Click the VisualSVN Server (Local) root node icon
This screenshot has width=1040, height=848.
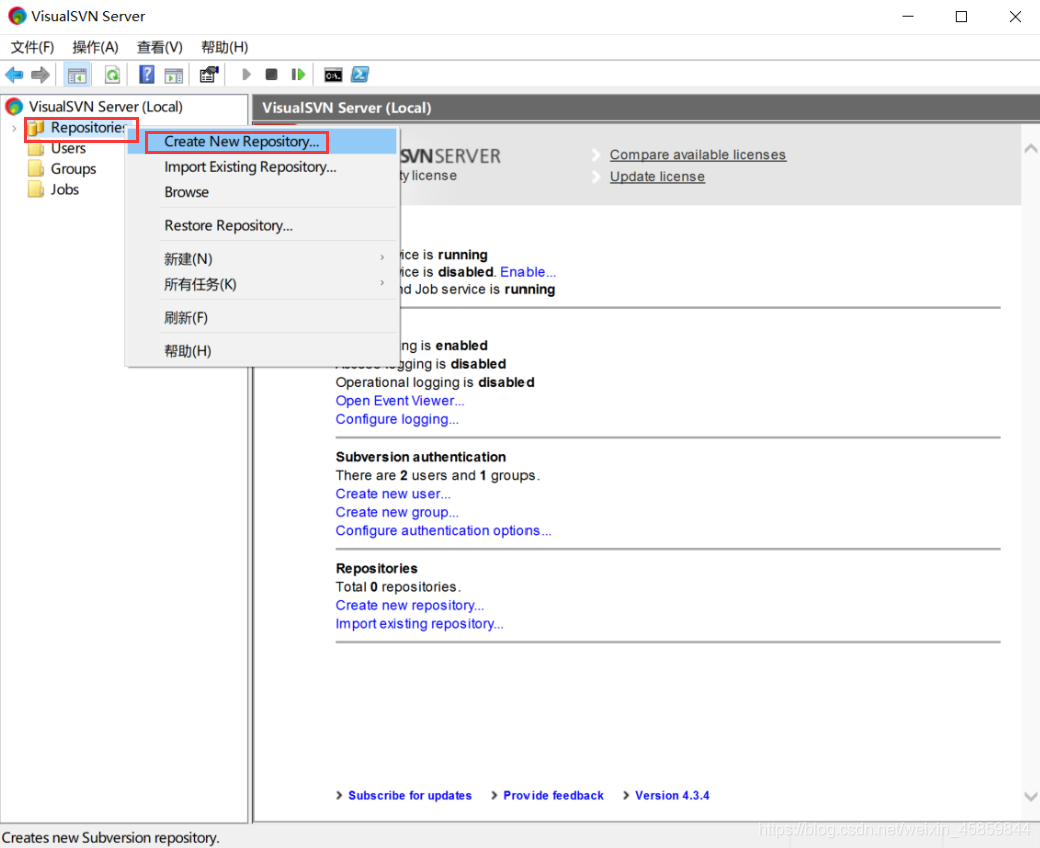click(14, 107)
